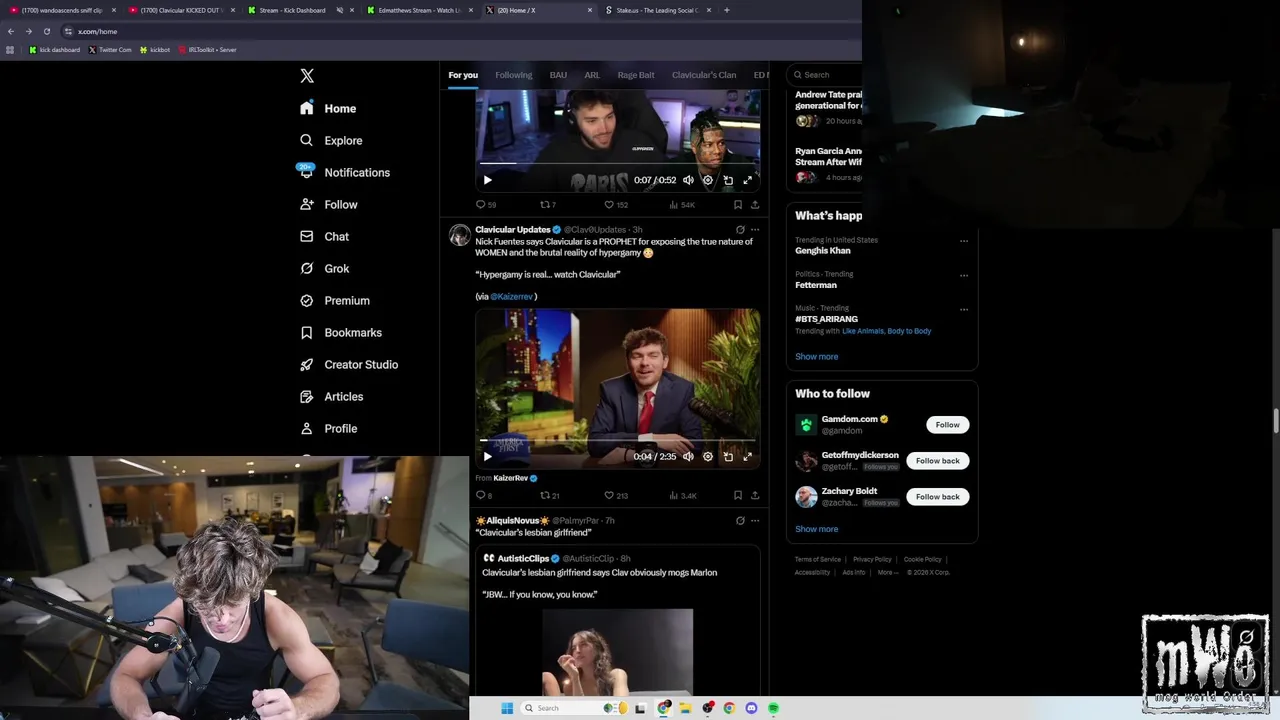Seek on the top video progress bar
1280x720 pixels.
[617, 163]
